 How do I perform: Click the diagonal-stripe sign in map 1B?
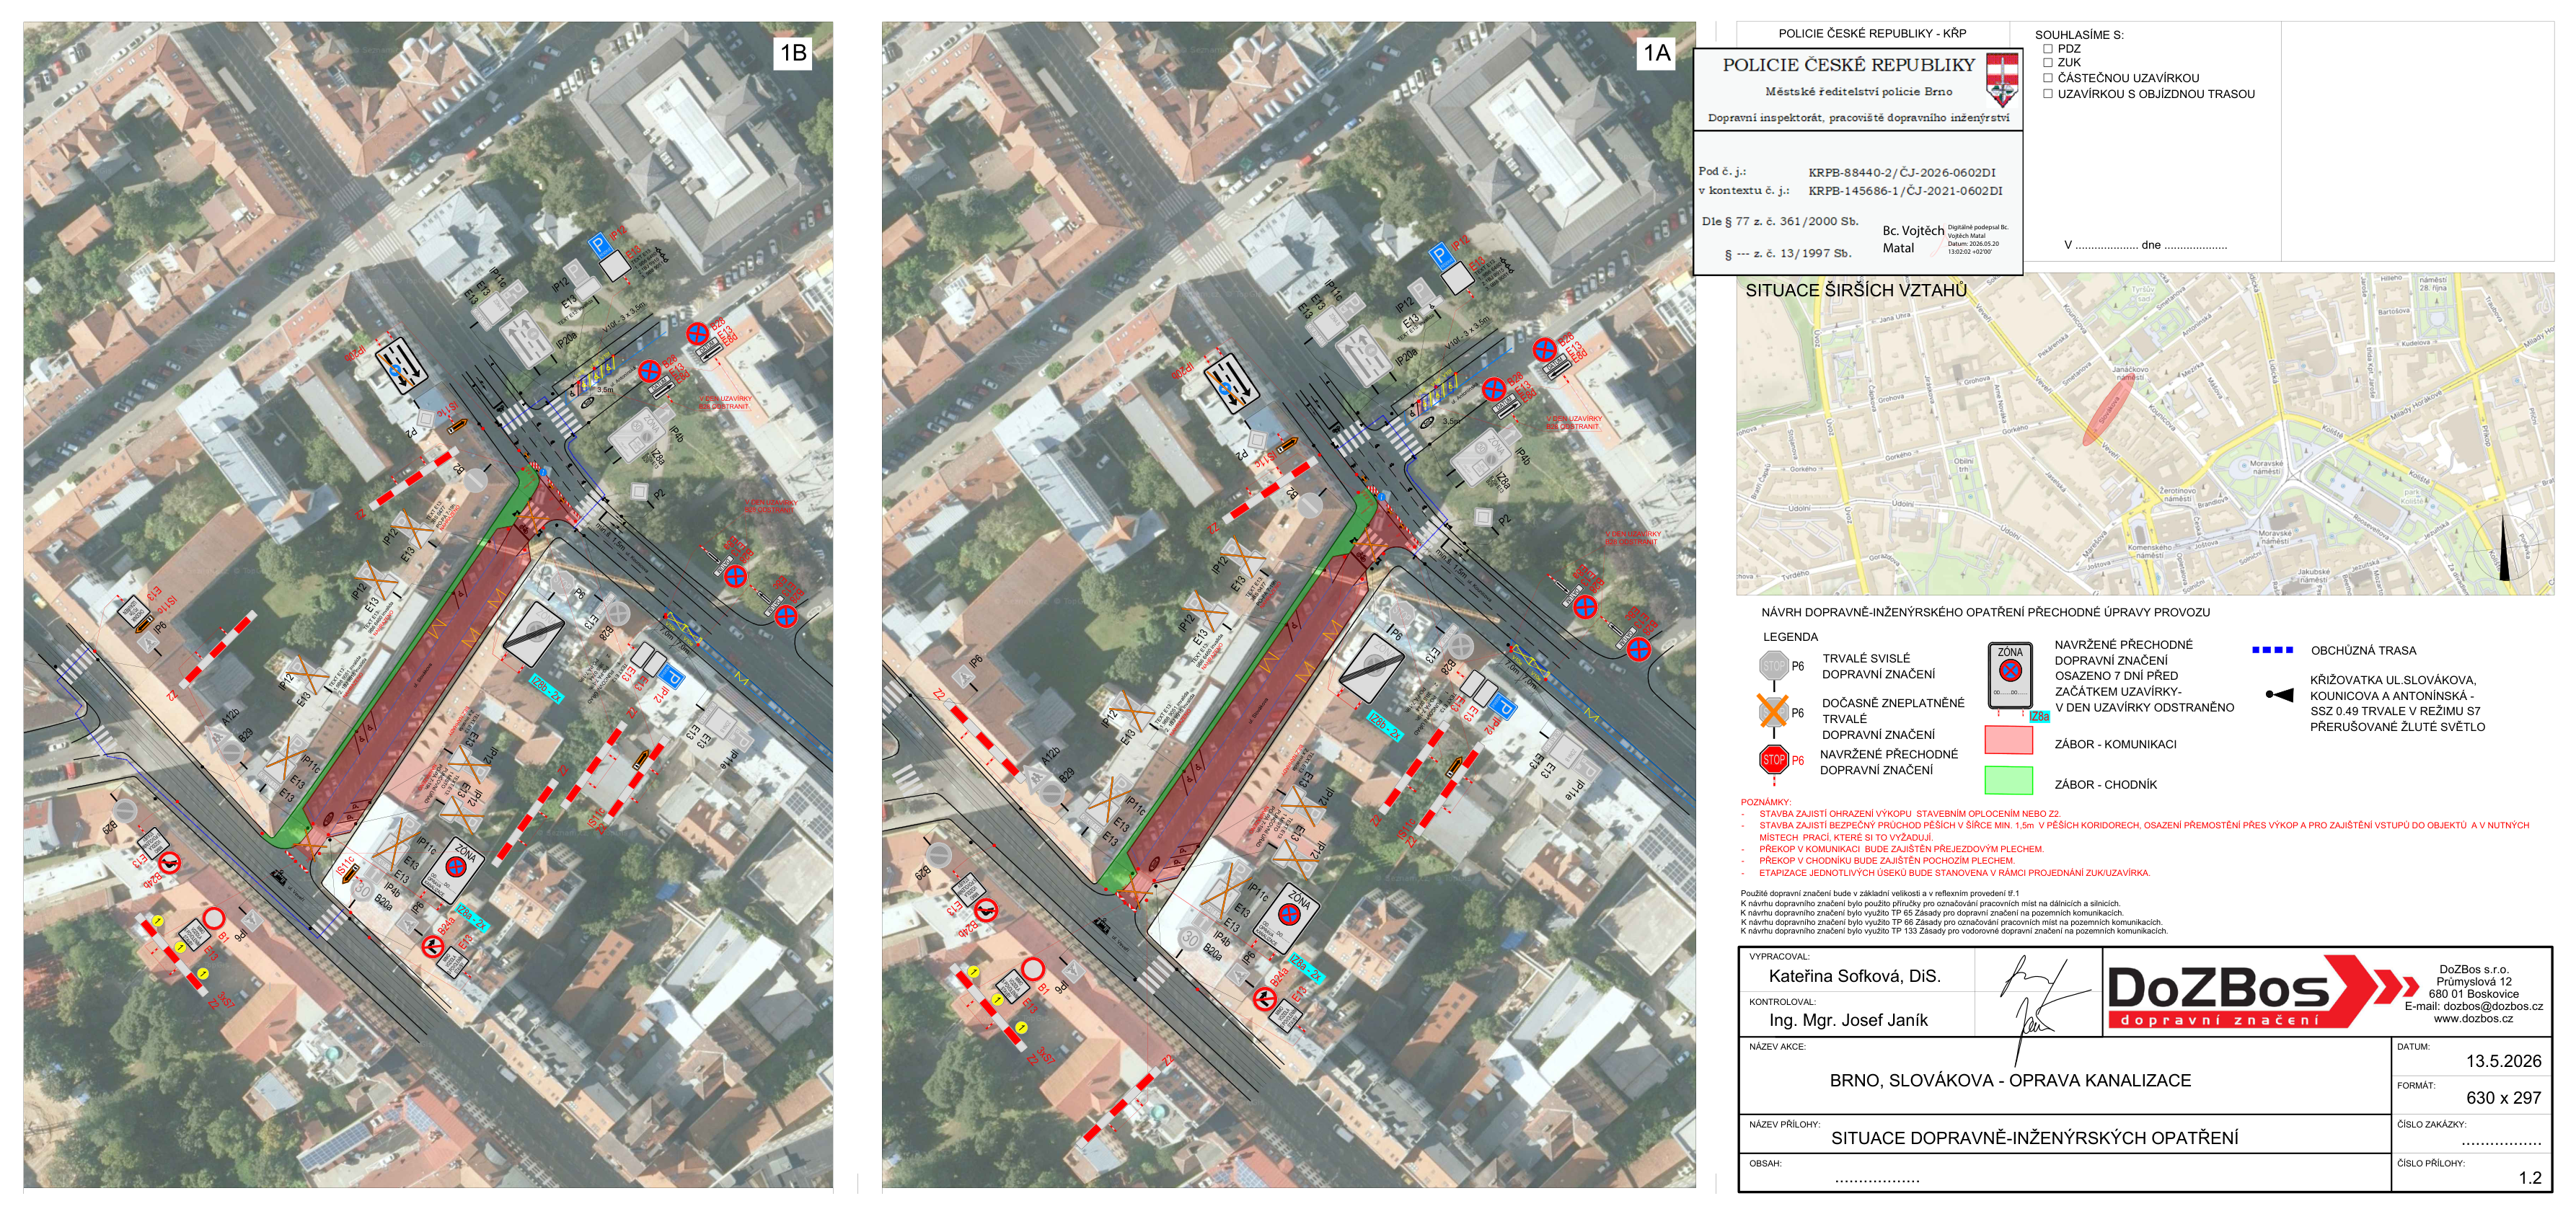(x=534, y=634)
